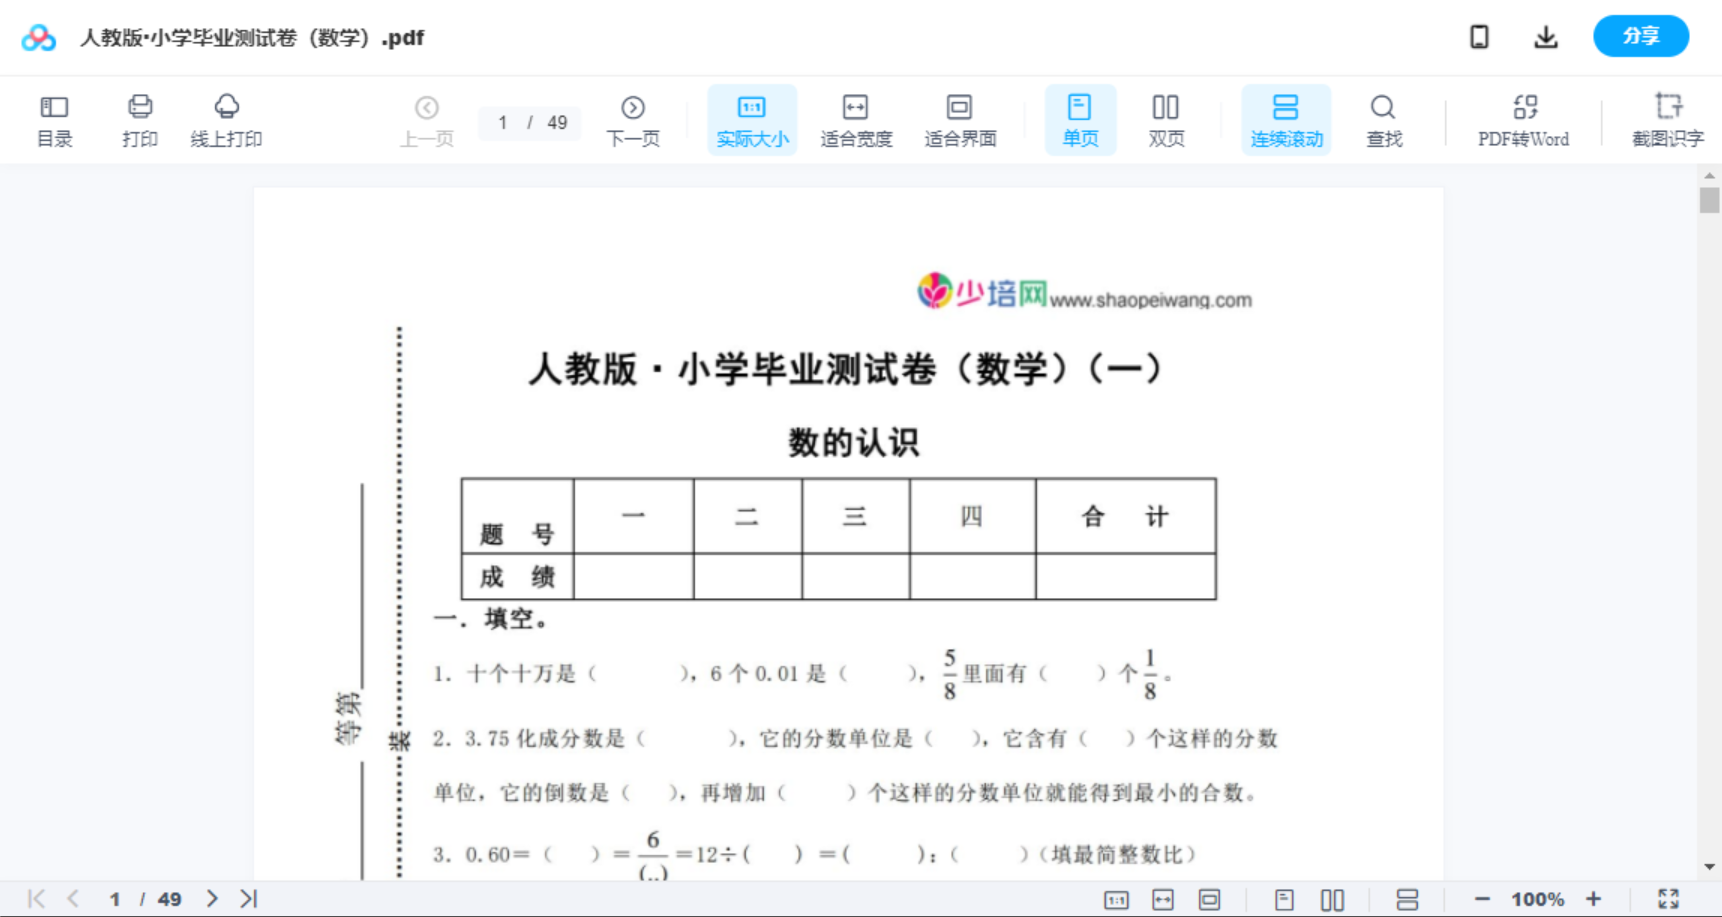1722x917 pixels.
Task: Select 线上打印 online printing
Action: pyautogui.click(x=226, y=120)
